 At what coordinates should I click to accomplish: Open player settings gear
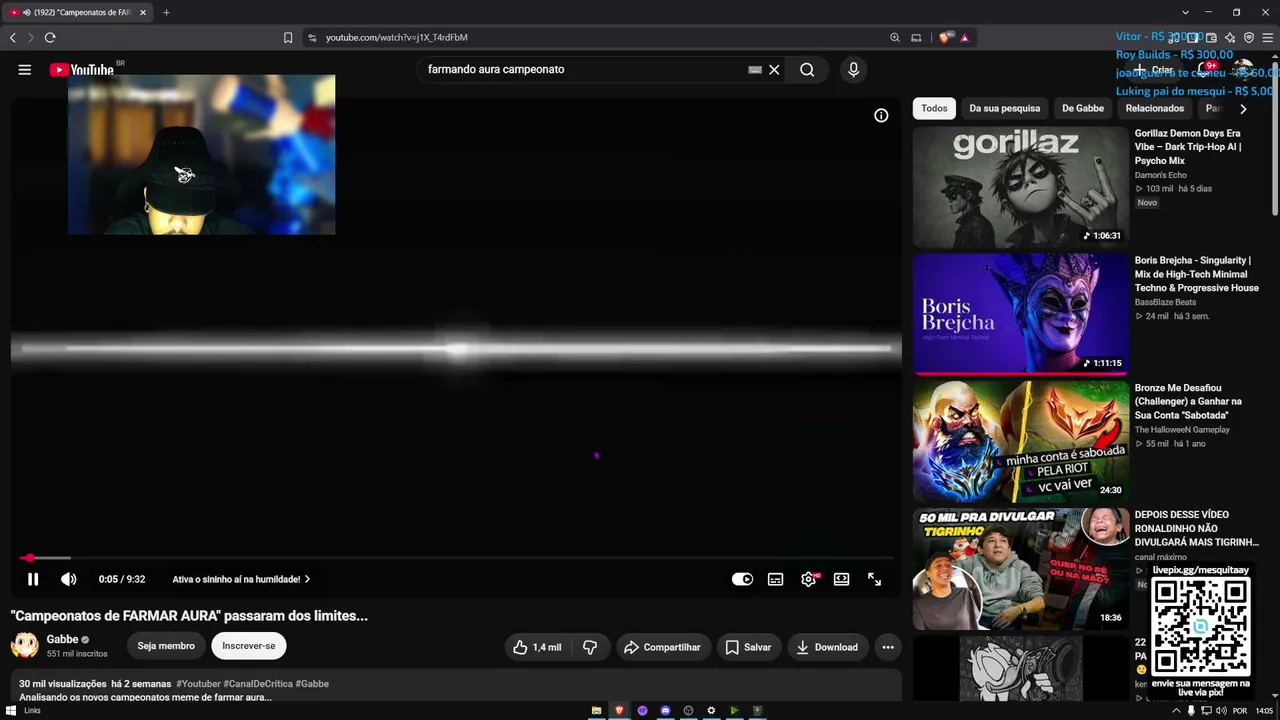click(x=808, y=579)
